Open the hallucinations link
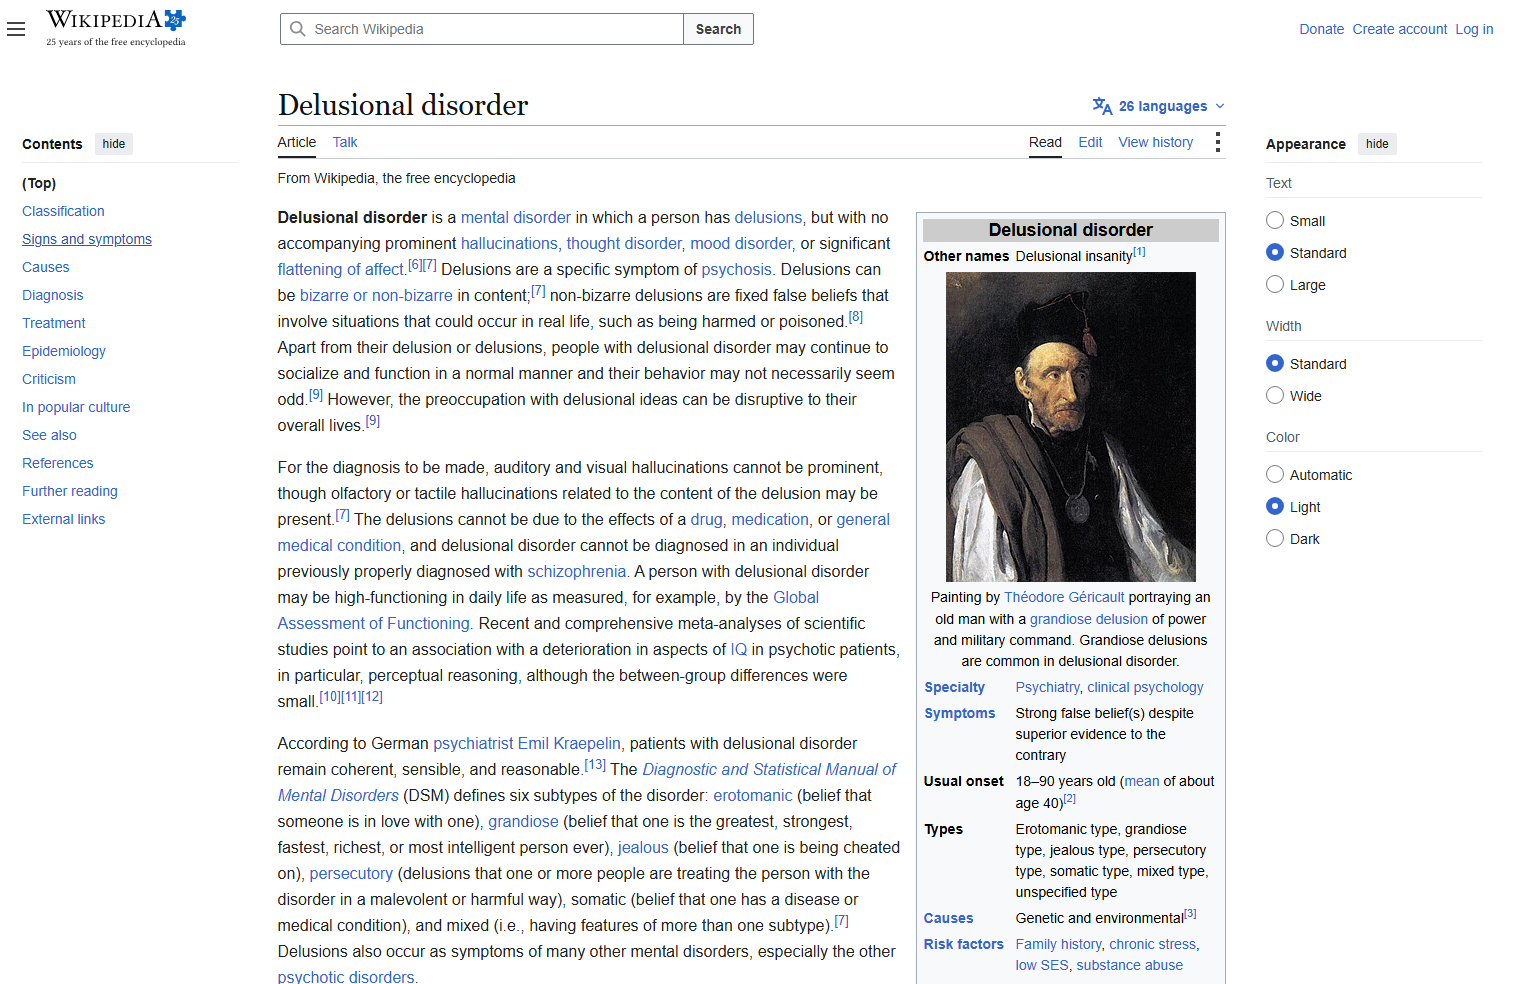This screenshot has width=1534, height=984. point(509,243)
